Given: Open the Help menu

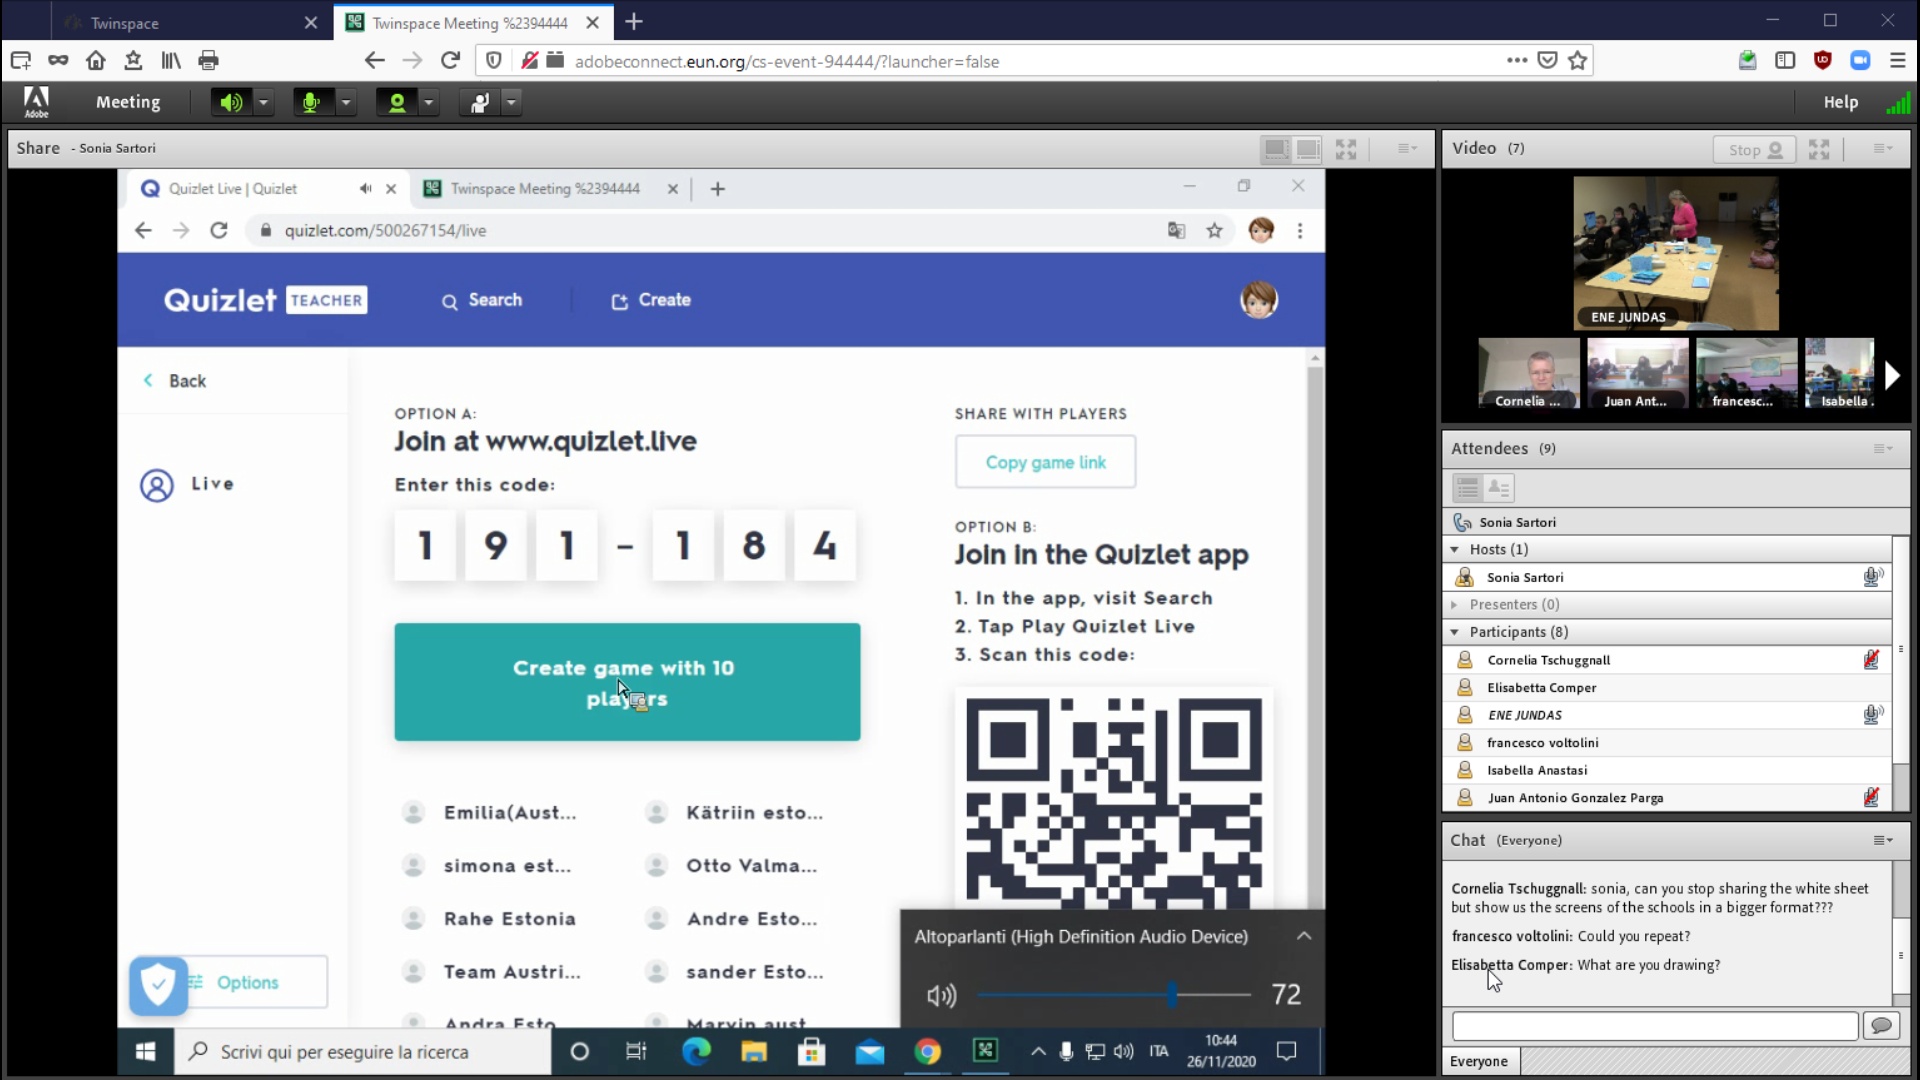Looking at the screenshot, I should [1840, 102].
